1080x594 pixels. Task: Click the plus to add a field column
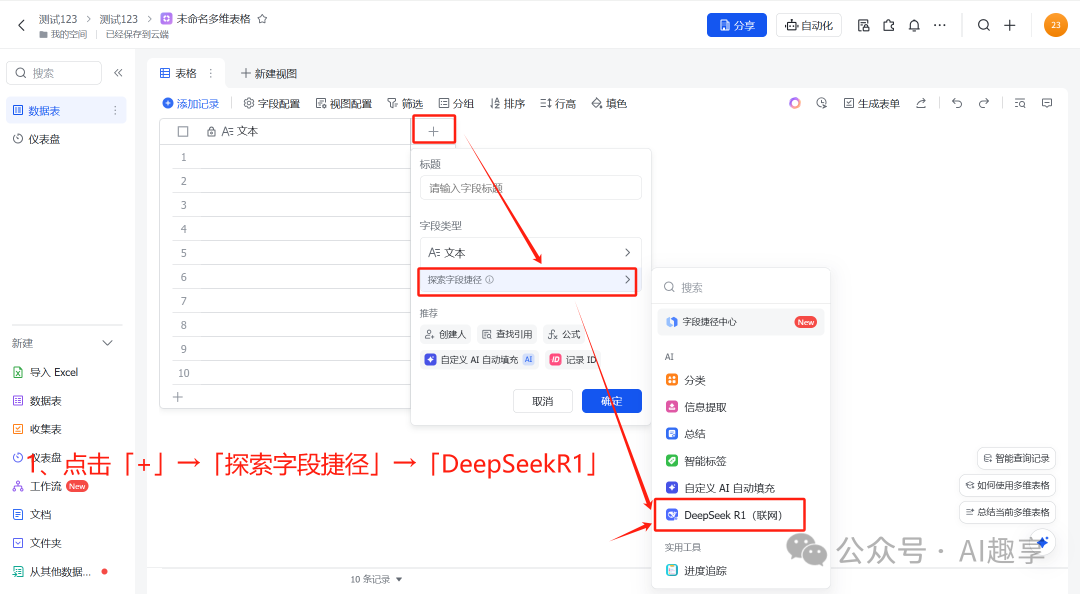[433, 131]
